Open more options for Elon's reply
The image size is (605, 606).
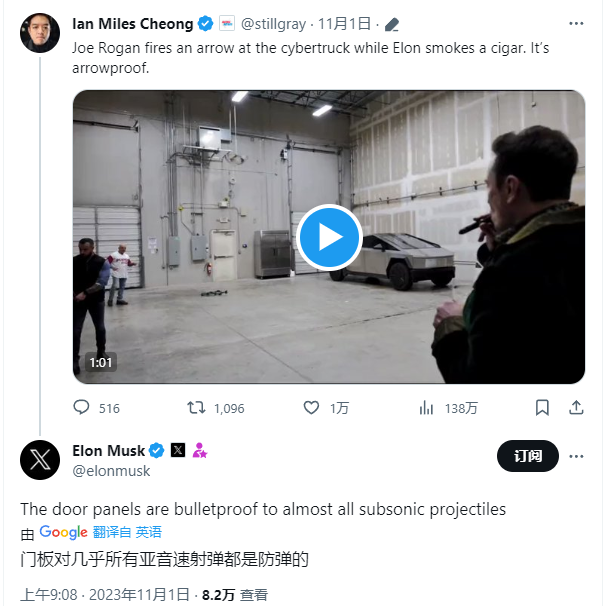click(x=575, y=456)
